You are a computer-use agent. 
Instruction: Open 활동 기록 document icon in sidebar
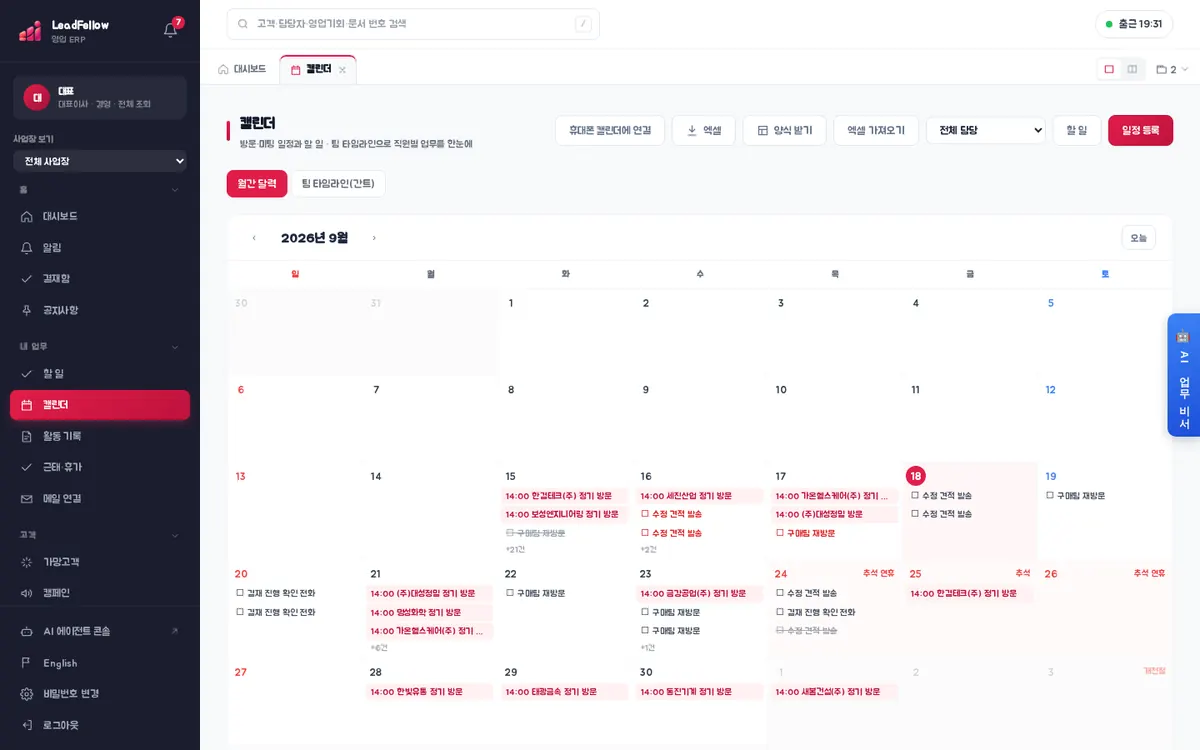point(27,436)
